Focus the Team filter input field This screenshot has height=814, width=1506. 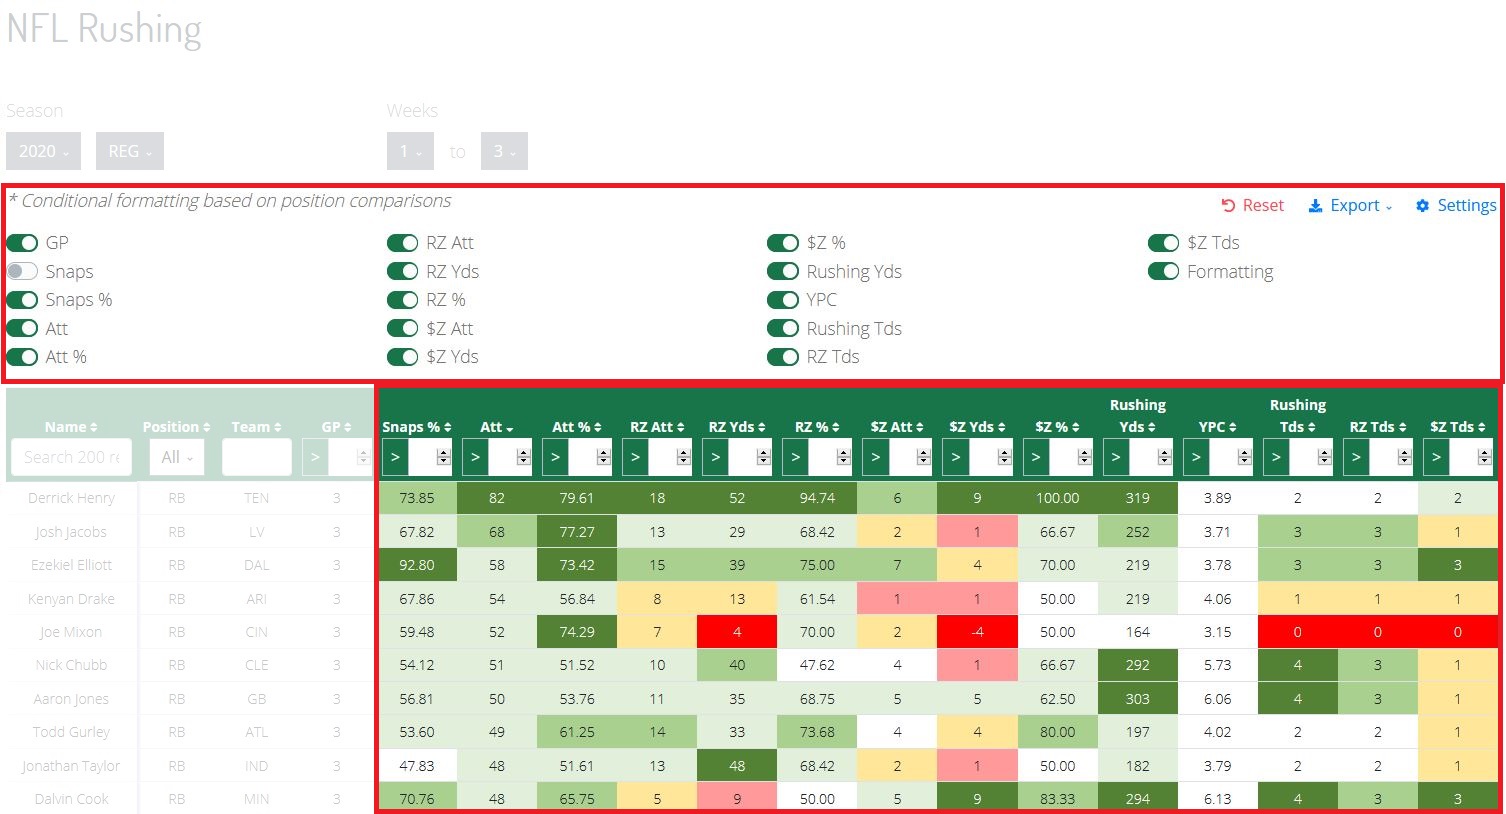tap(256, 457)
